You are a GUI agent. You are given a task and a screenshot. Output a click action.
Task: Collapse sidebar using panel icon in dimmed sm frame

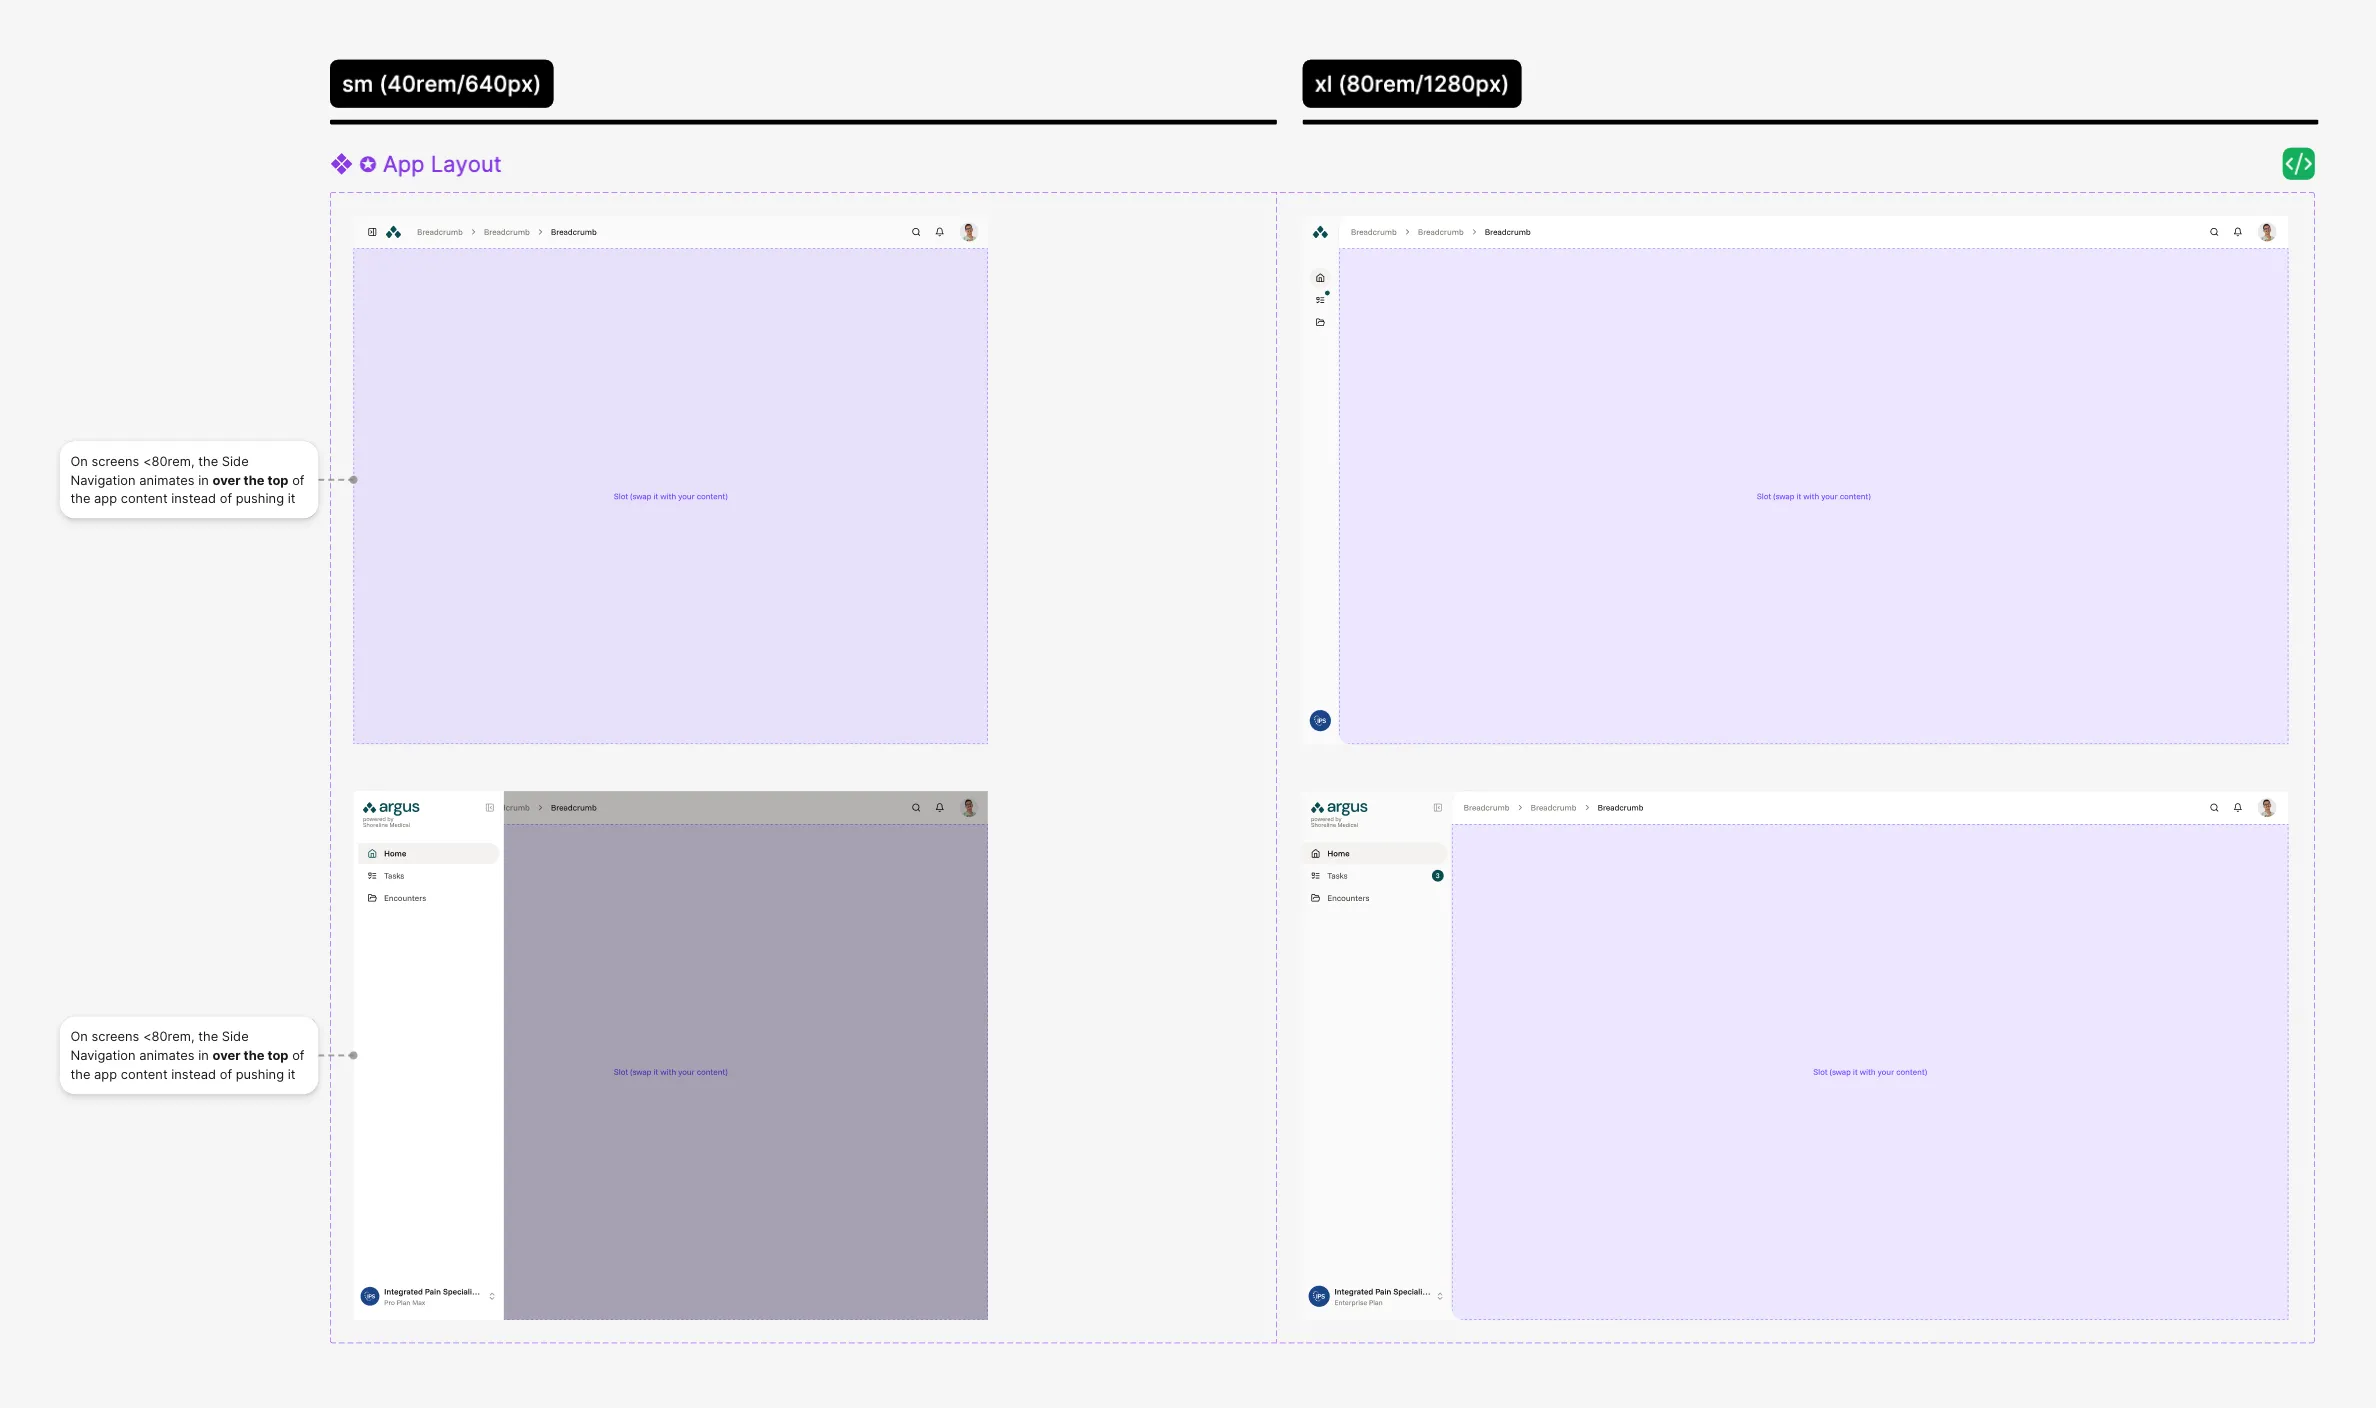pyautogui.click(x=490, y=808)
